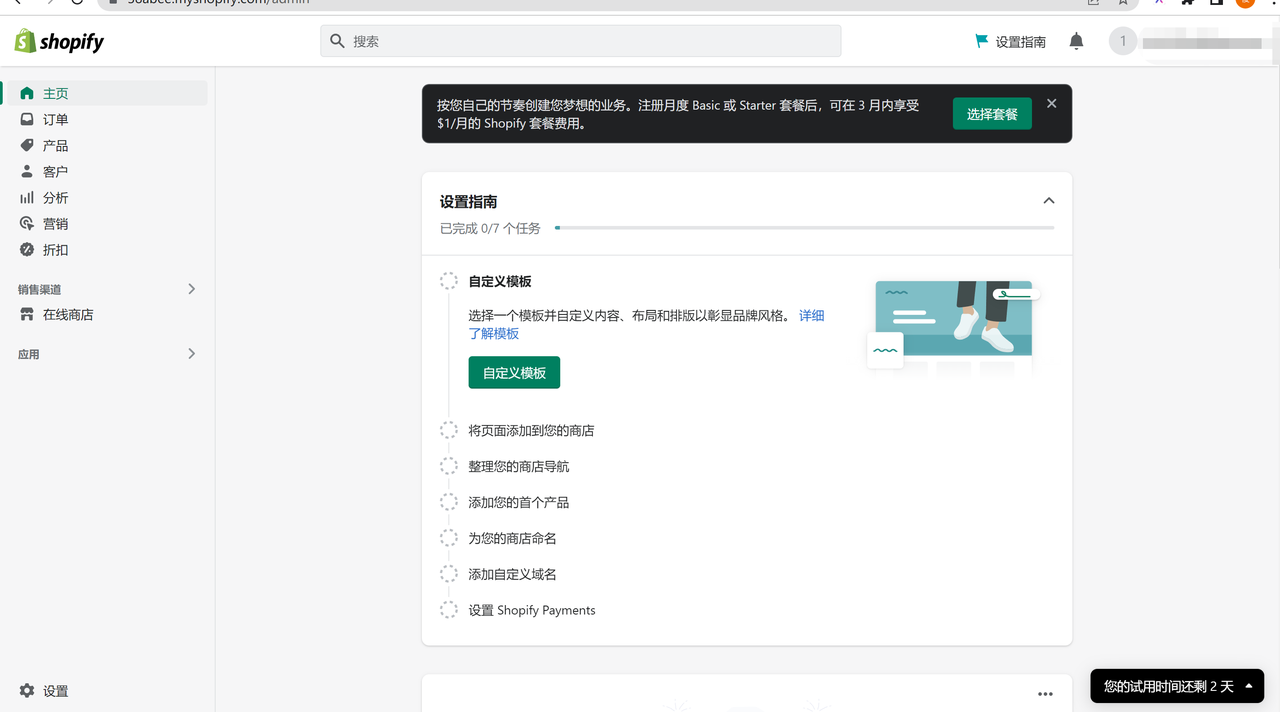Image resolution: width=1280 pixels, height=712 pixels.
Task: Dismiss the plan banner with the X
Action: [1051, 103]
